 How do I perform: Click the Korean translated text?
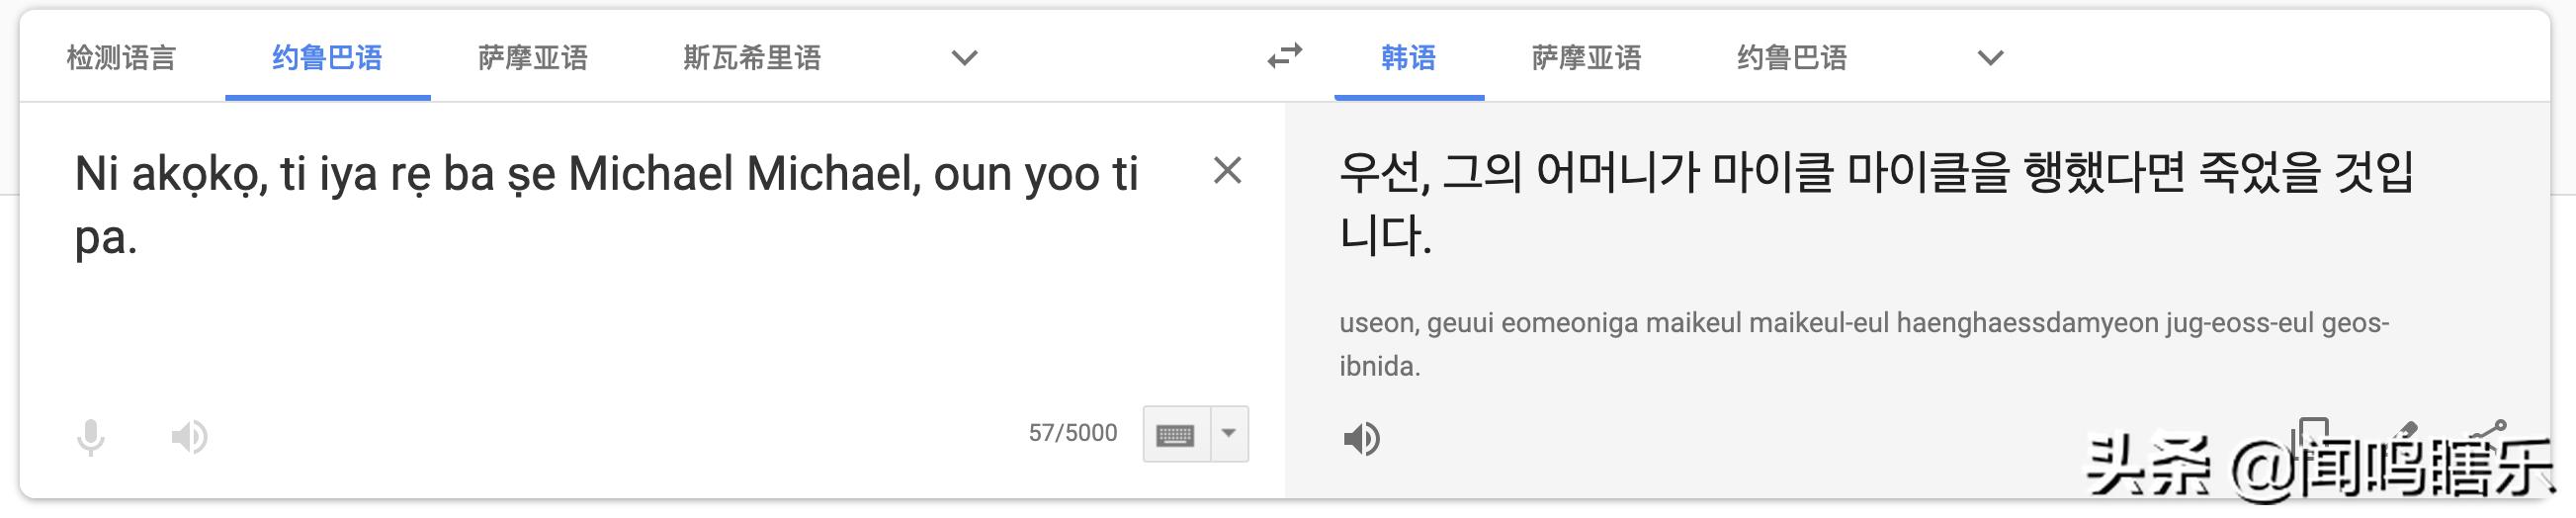click(x=1876, y=204)
